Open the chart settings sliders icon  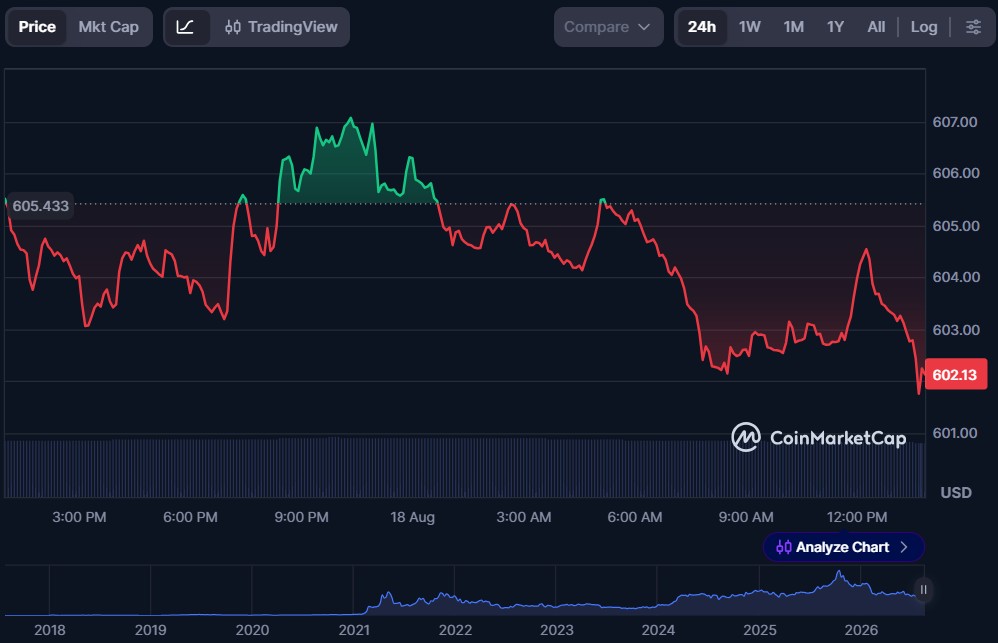click(973, 27)
